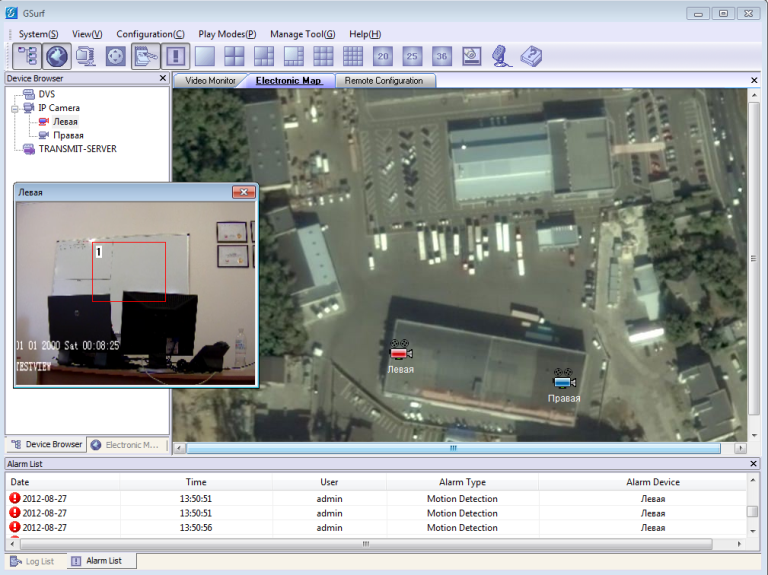Select six-window view layout

click(x=264, y=56)
